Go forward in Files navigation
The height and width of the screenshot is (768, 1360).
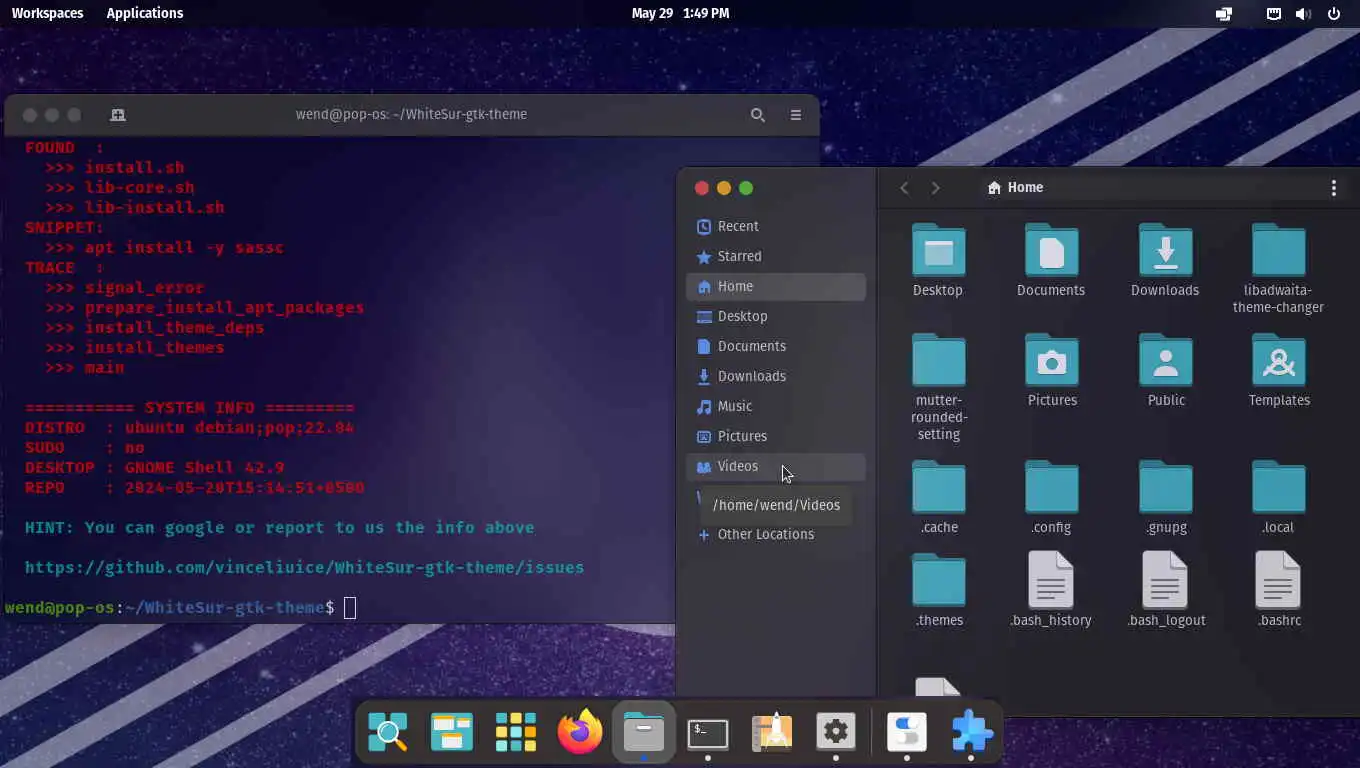[935, 188]
